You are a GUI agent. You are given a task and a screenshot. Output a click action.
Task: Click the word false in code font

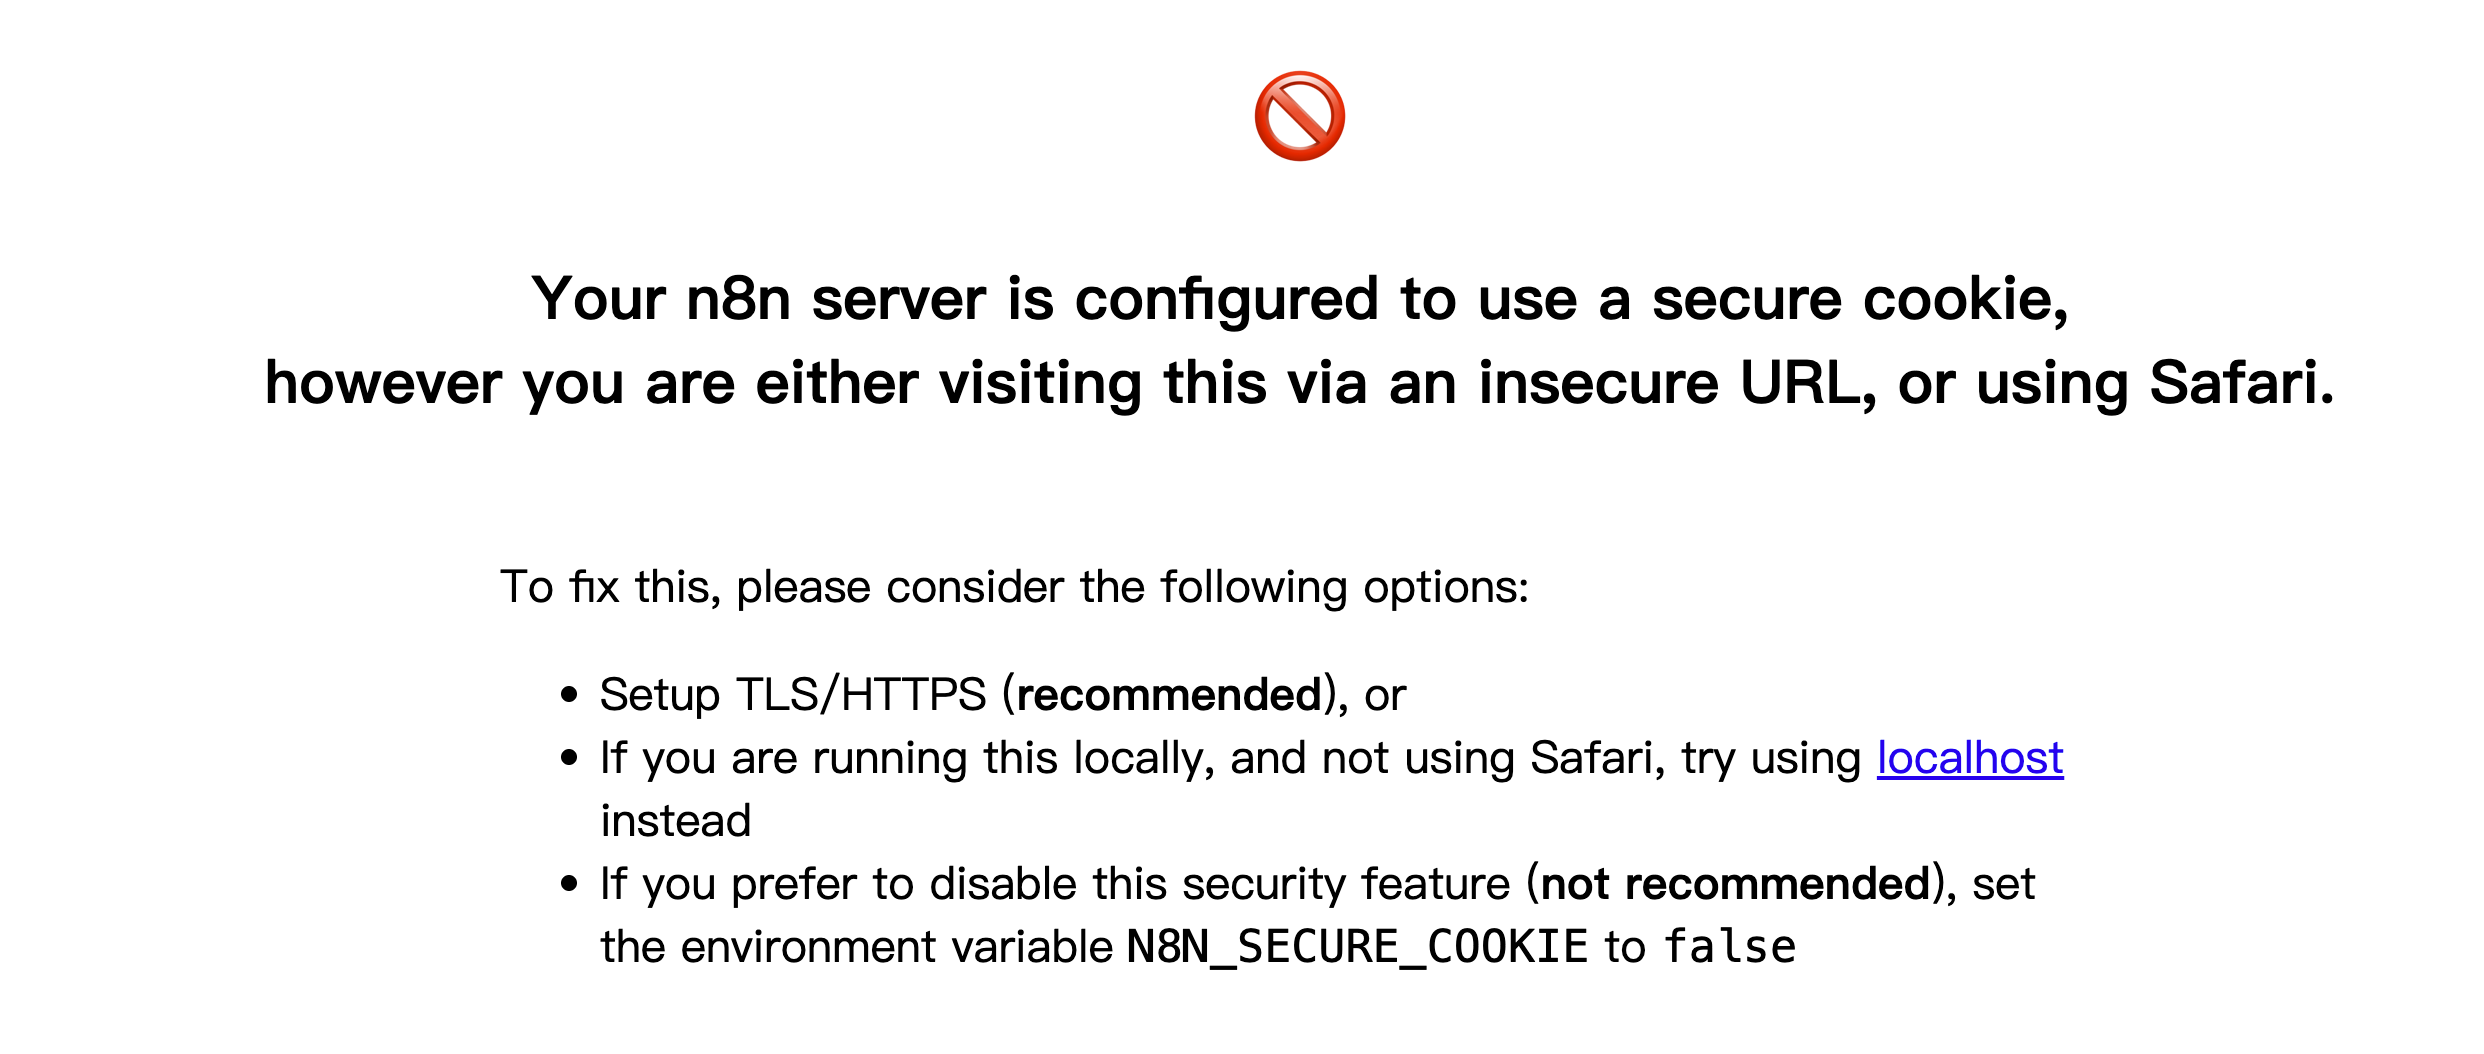pyautogui.click(x=1730, y=946)
